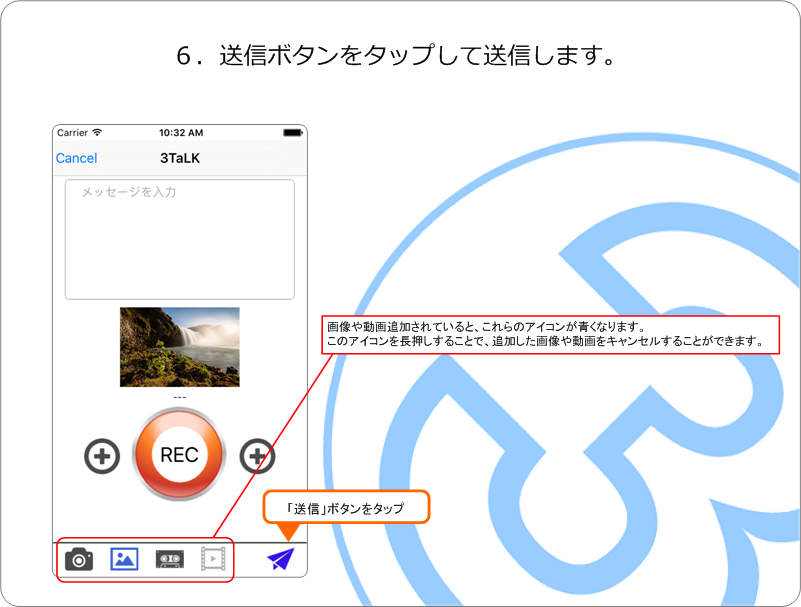Tap the Wi-Fi icon in status bar
This screenshot has width=801, height=607.
pyautogui.click(x=97, y=132)
